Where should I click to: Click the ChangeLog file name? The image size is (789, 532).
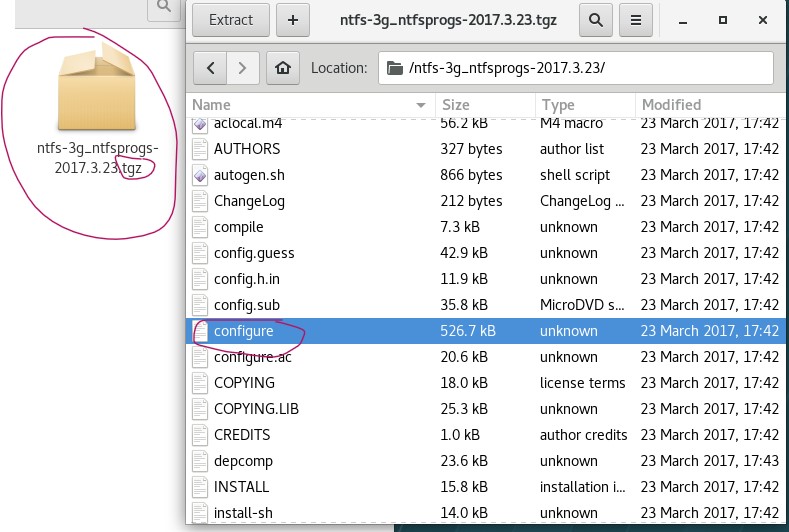[x=249, y=201]
